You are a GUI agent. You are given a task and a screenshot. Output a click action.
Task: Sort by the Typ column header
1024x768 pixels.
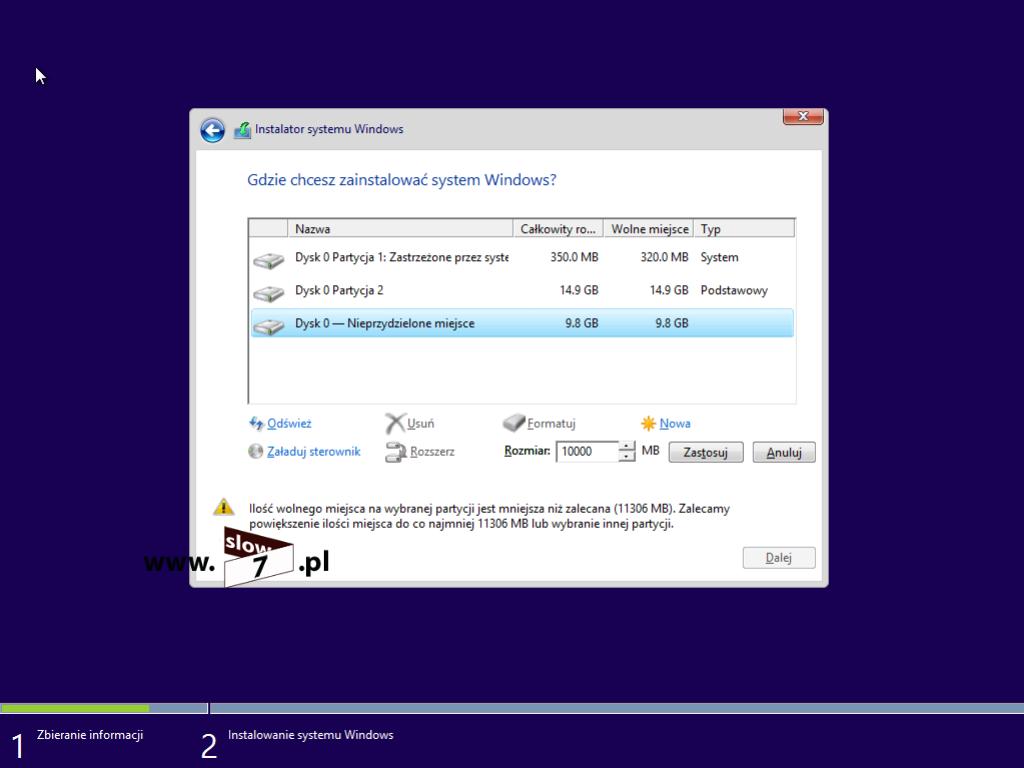tap(744, 229)
